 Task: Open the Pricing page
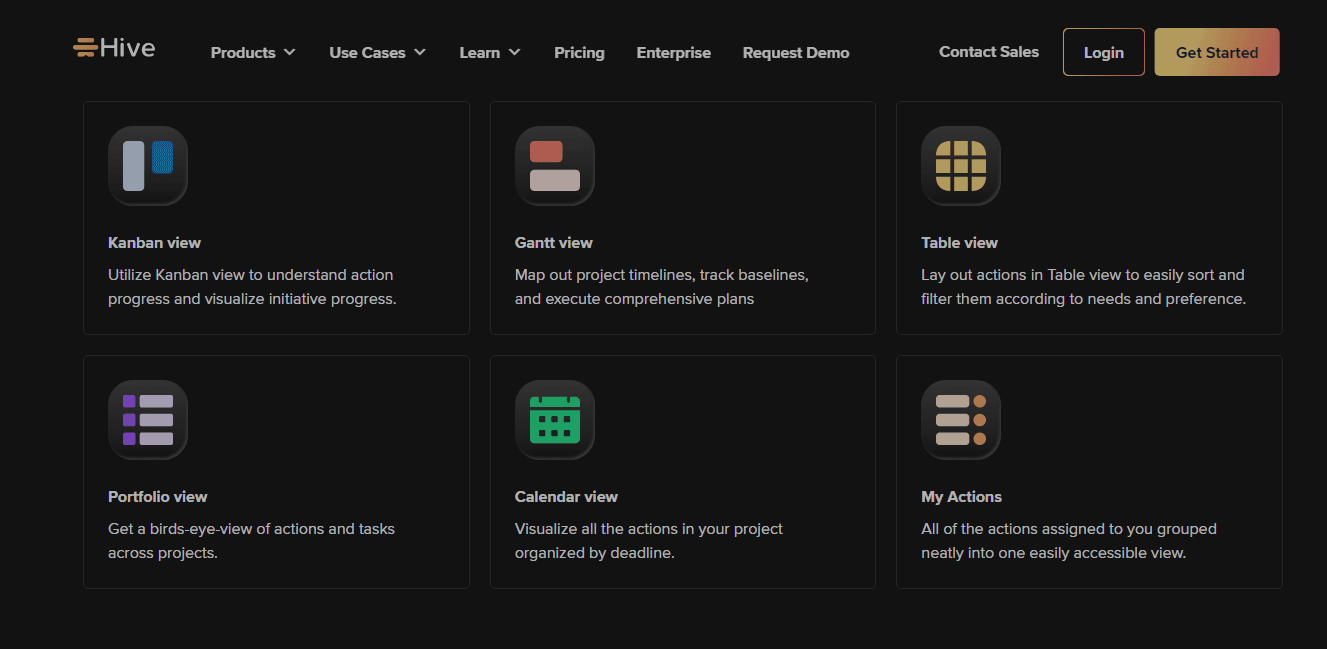pos(579,52)
